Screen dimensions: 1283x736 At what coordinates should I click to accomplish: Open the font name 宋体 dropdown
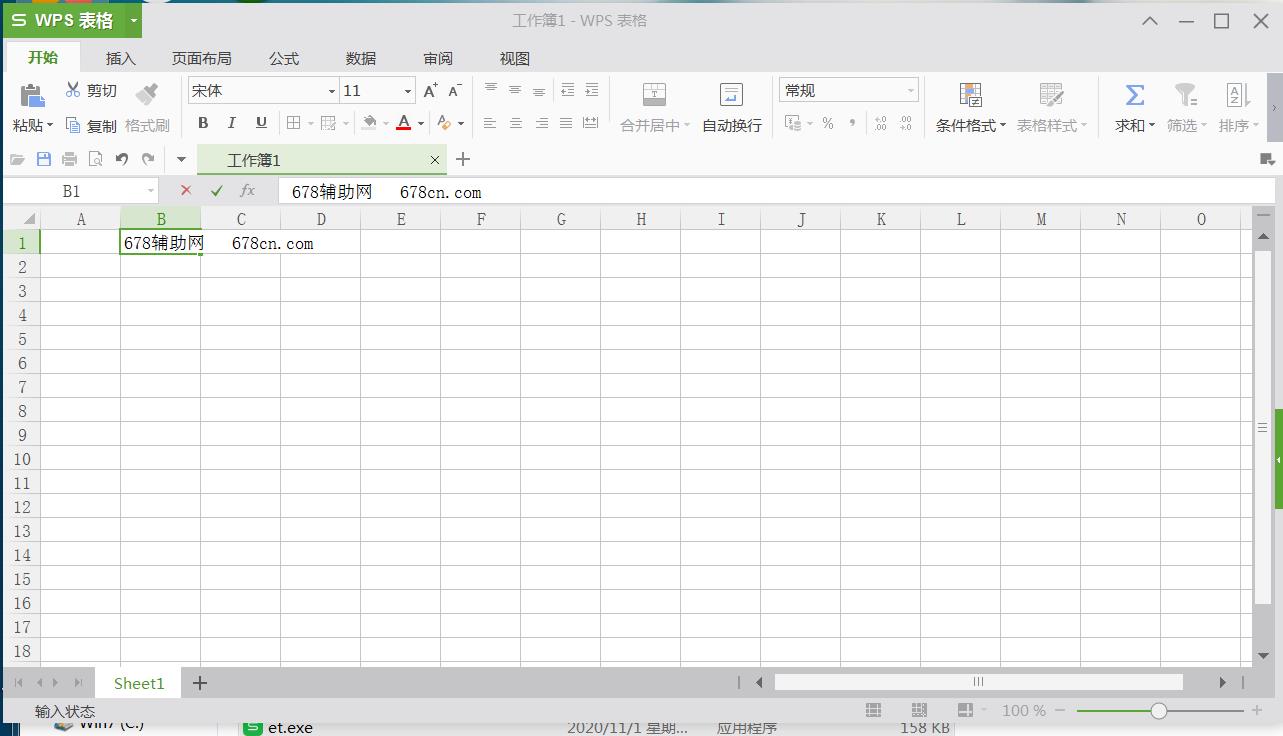pyautogui.click(x=332, y=91)
